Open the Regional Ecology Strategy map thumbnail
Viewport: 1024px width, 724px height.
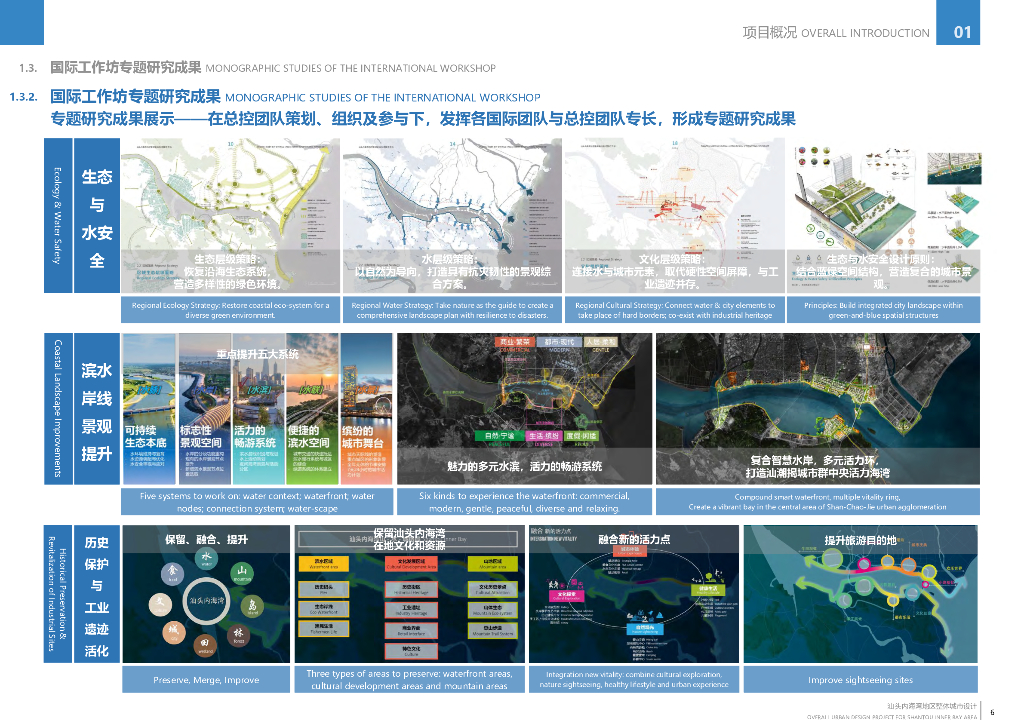coord(231,215)
